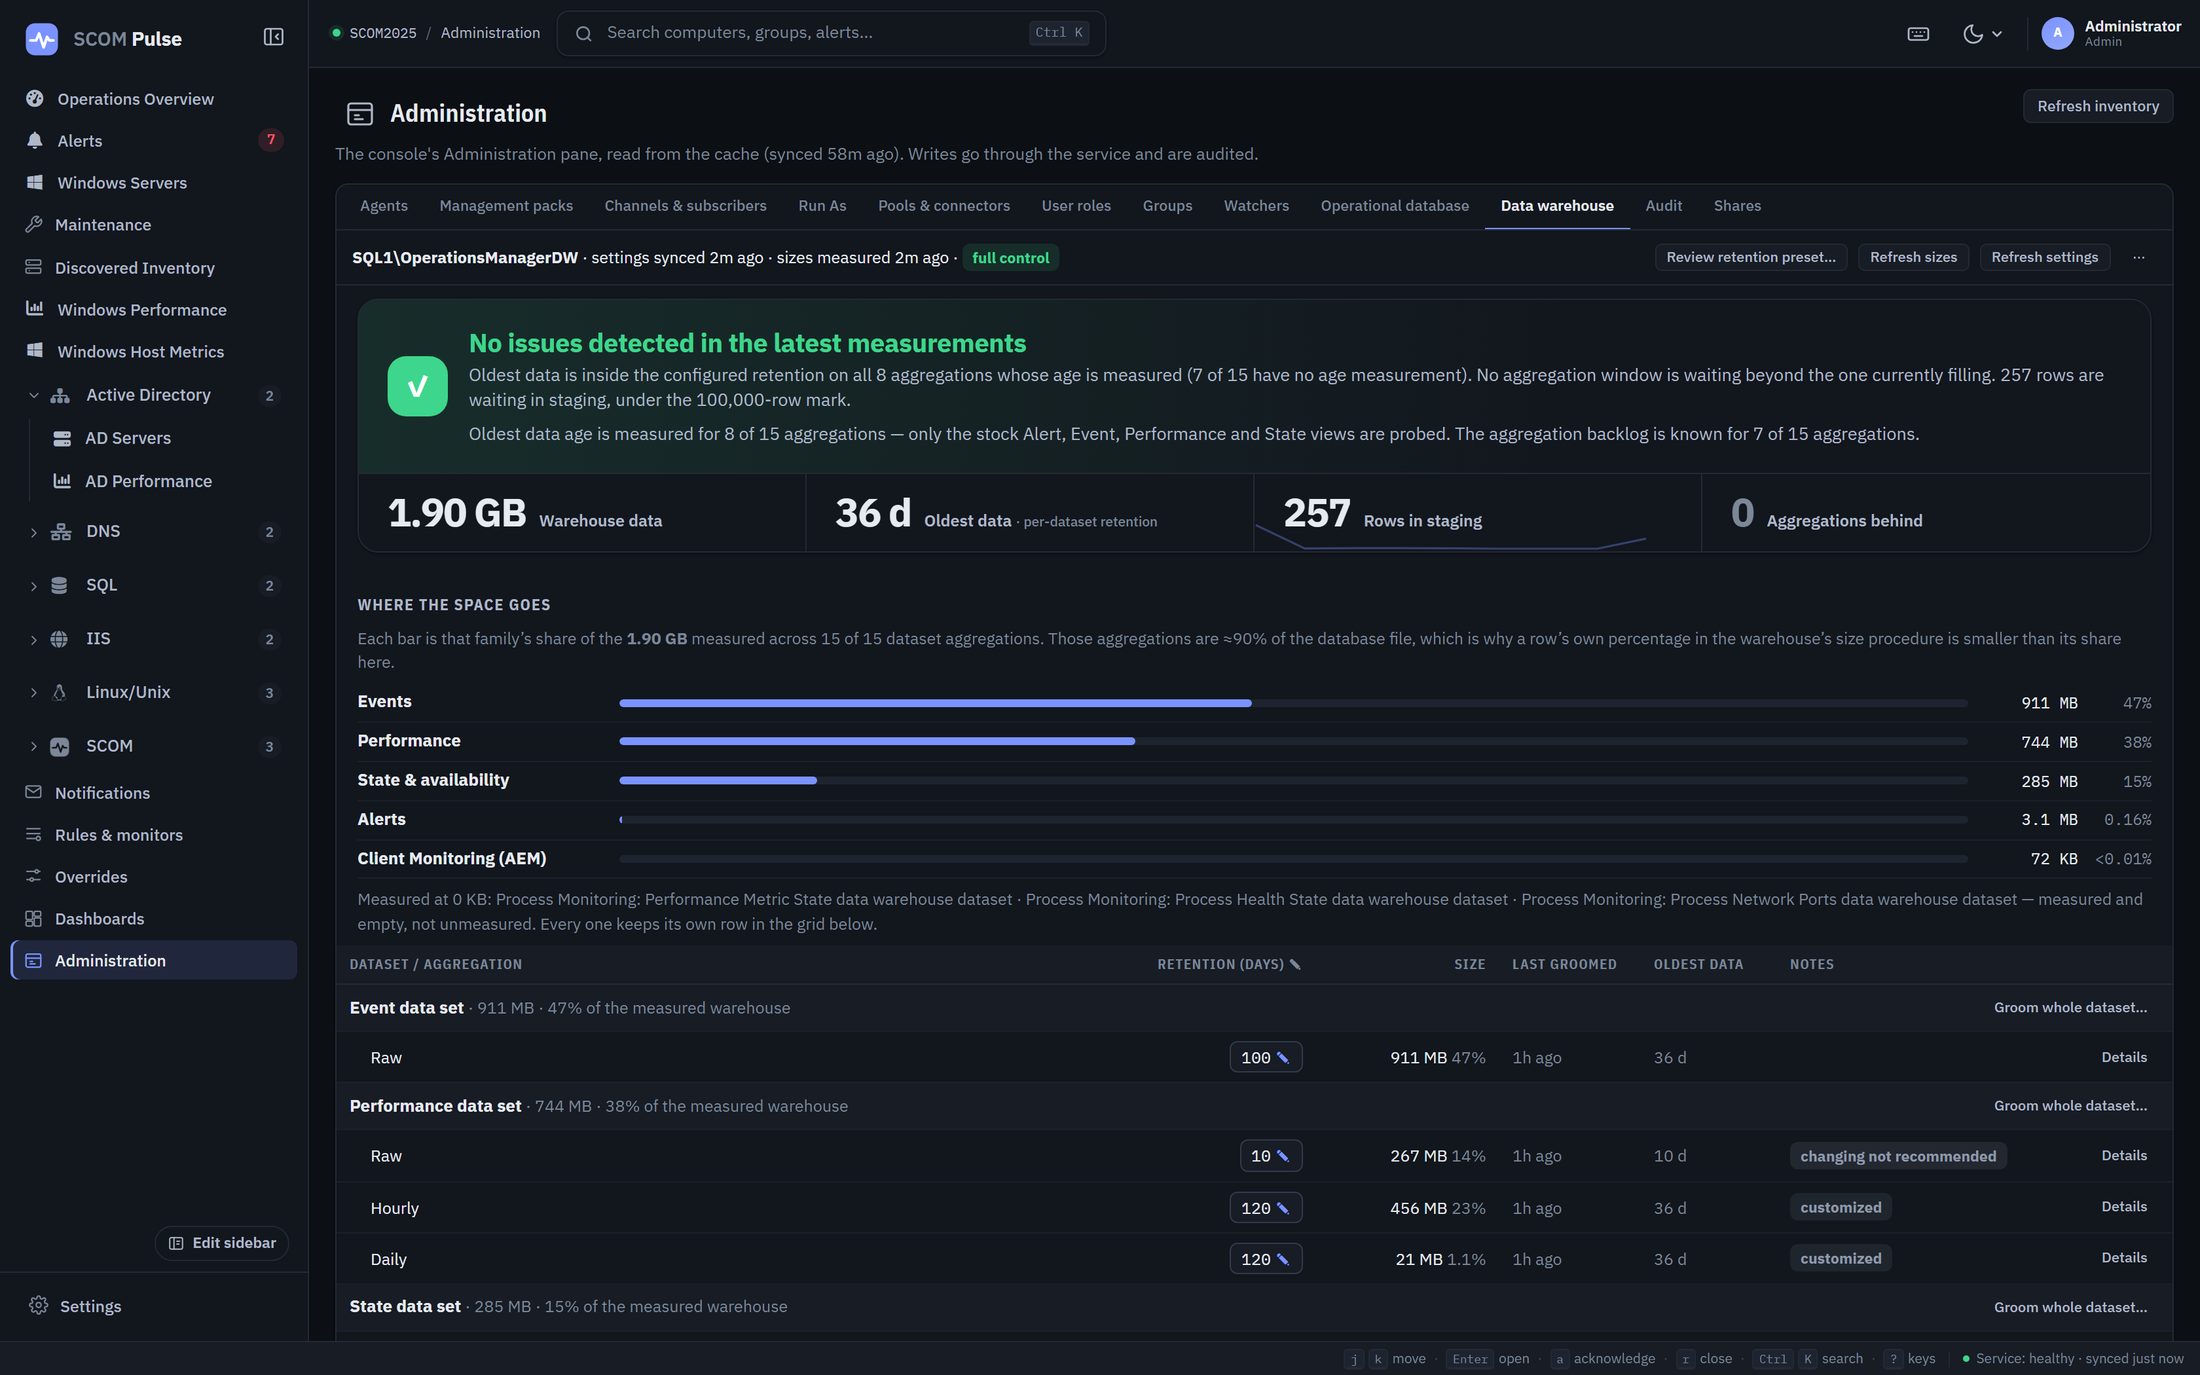Image resolution: width=2200 pixels, height=1375 pixels.
Task: Click the Windows Host Metrics icon
Action: (35, 351)
